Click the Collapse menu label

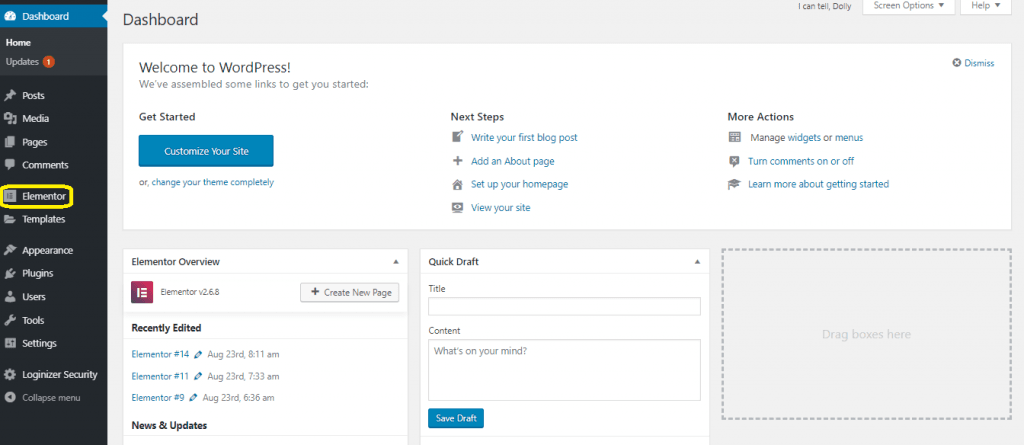pos(51,397)
